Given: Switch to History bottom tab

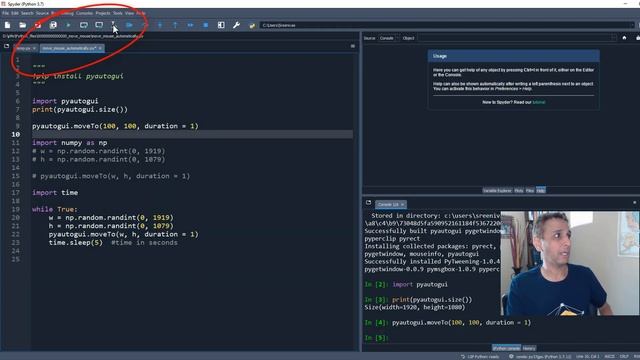Looking at the screenshot, I should (x=529, y=348).
